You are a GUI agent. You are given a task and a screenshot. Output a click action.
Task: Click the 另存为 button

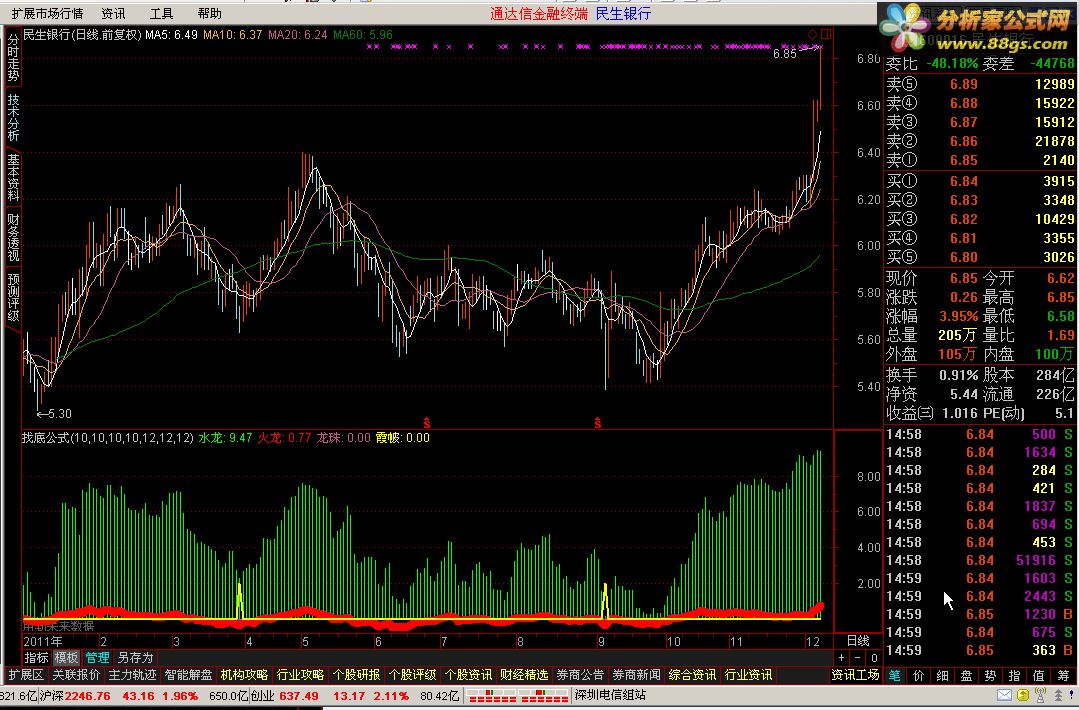(135, 658)
